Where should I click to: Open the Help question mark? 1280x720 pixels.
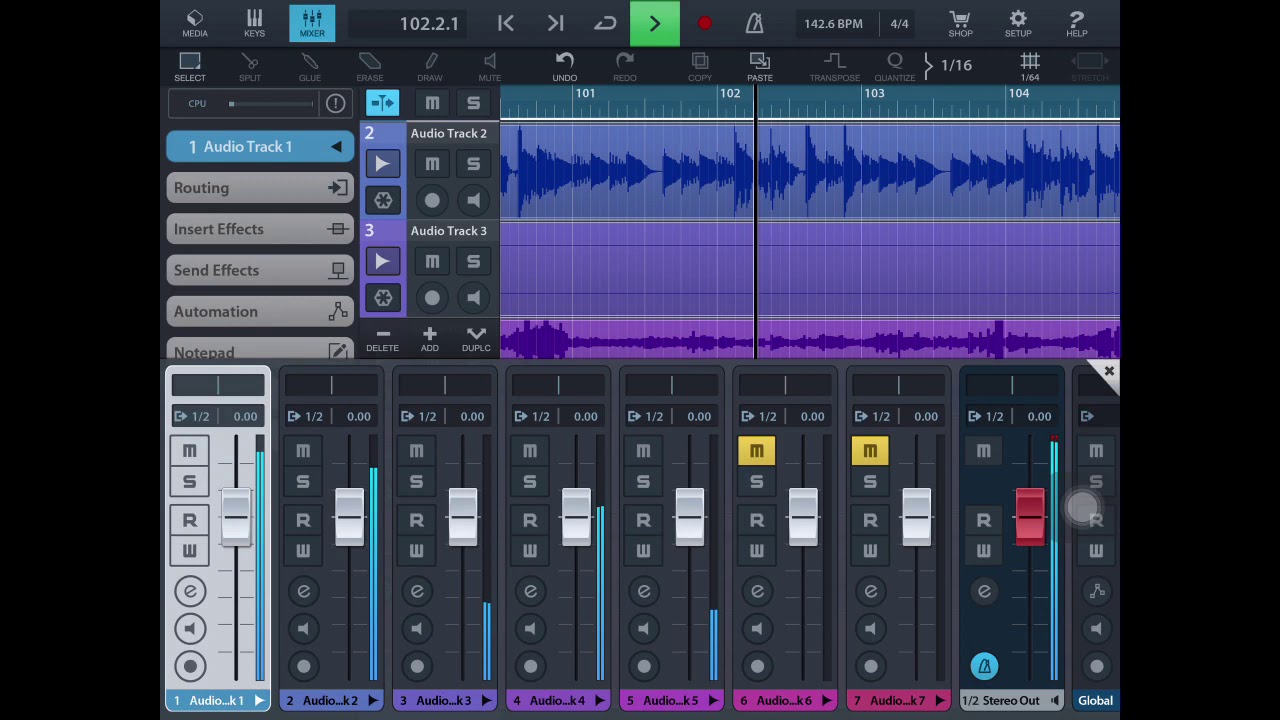click(x=1077, y=24)
